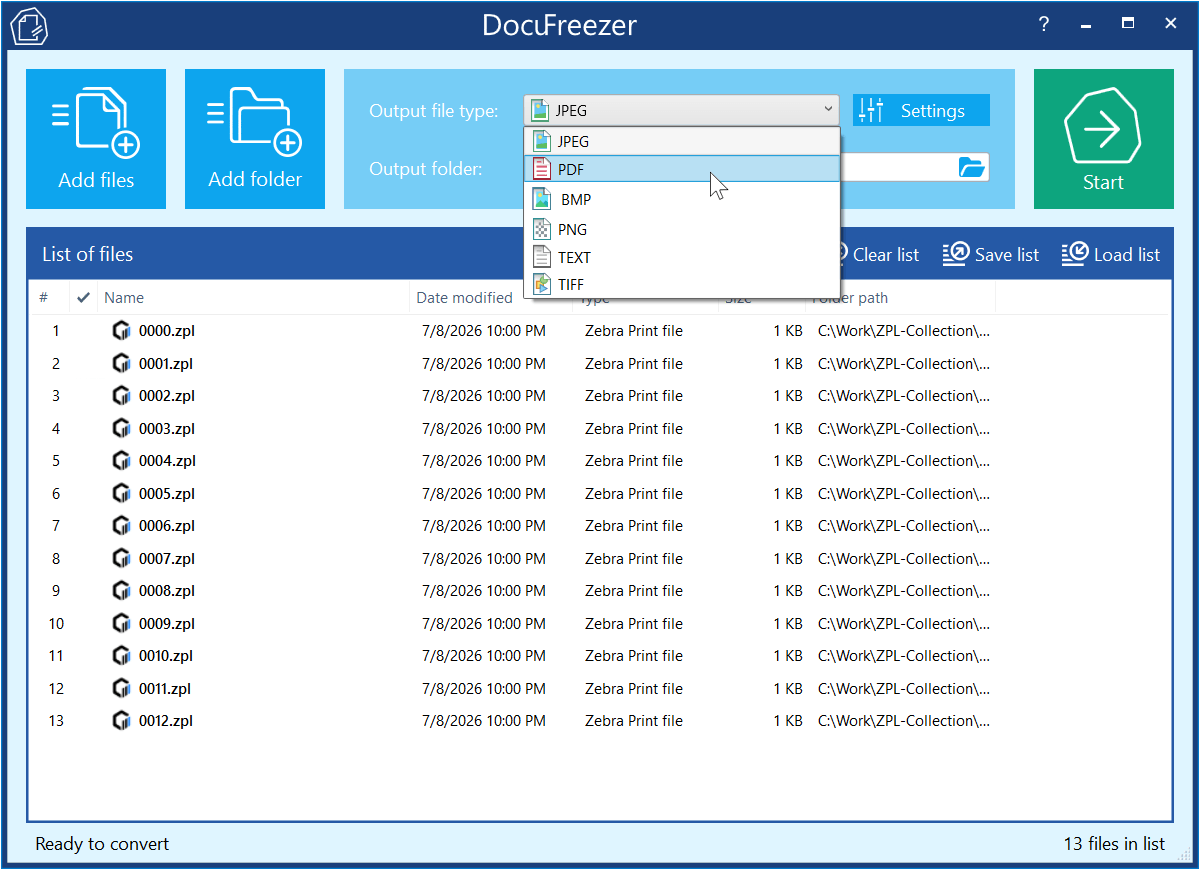1200x870 pixels.
Task: Select file name 0005.zpl
Action: point(167,494)
